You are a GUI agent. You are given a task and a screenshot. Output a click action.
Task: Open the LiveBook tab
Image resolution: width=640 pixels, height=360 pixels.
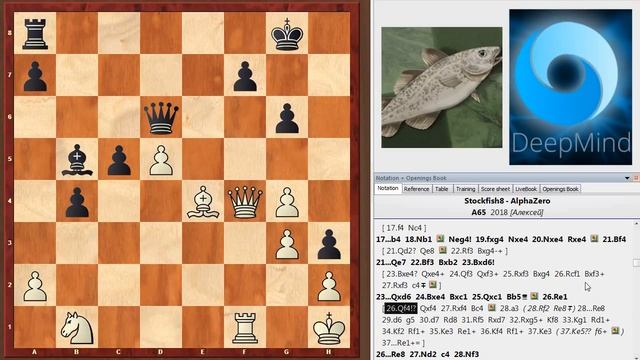coord(526,189)
